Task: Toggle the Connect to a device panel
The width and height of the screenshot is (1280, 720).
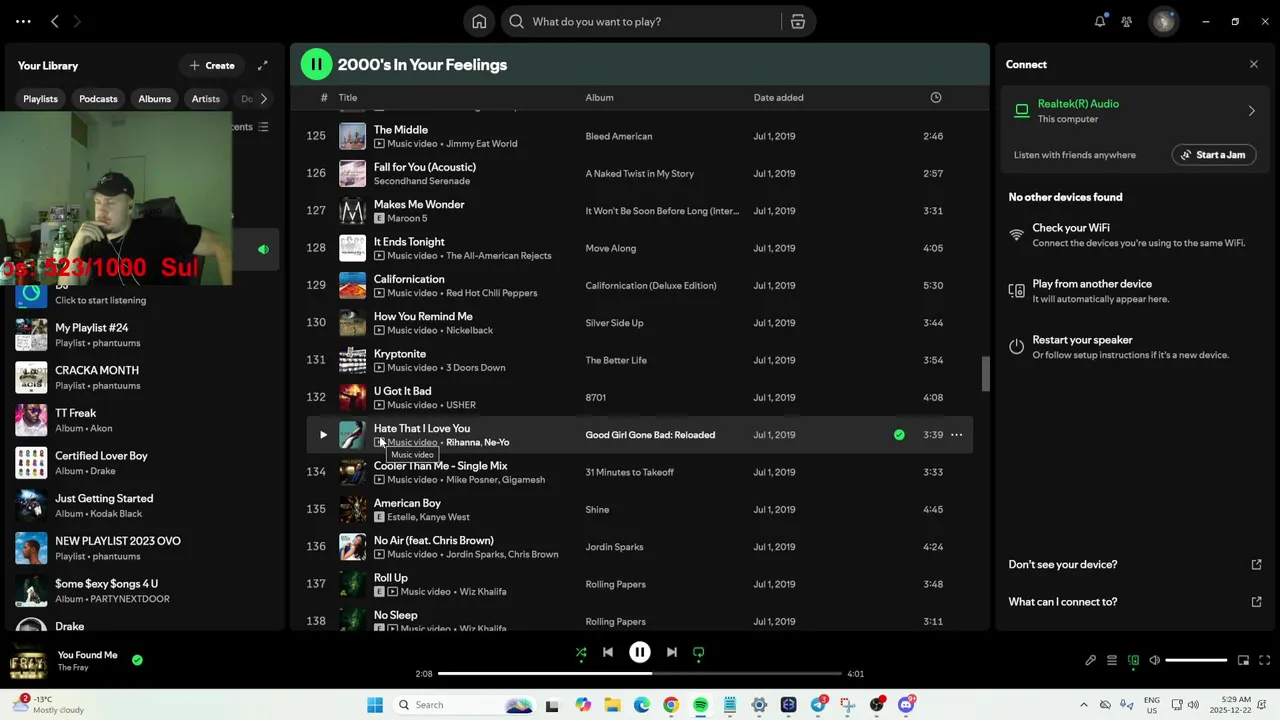Action: pos(1133,660)
